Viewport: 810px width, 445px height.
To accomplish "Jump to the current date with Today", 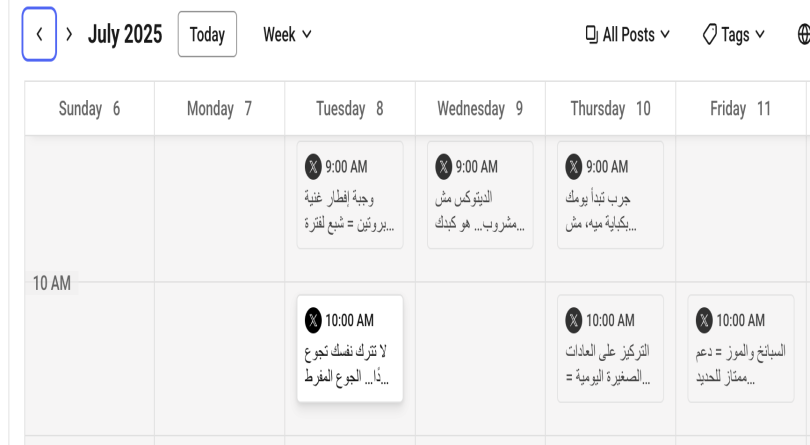I will (x=207, y=34).
